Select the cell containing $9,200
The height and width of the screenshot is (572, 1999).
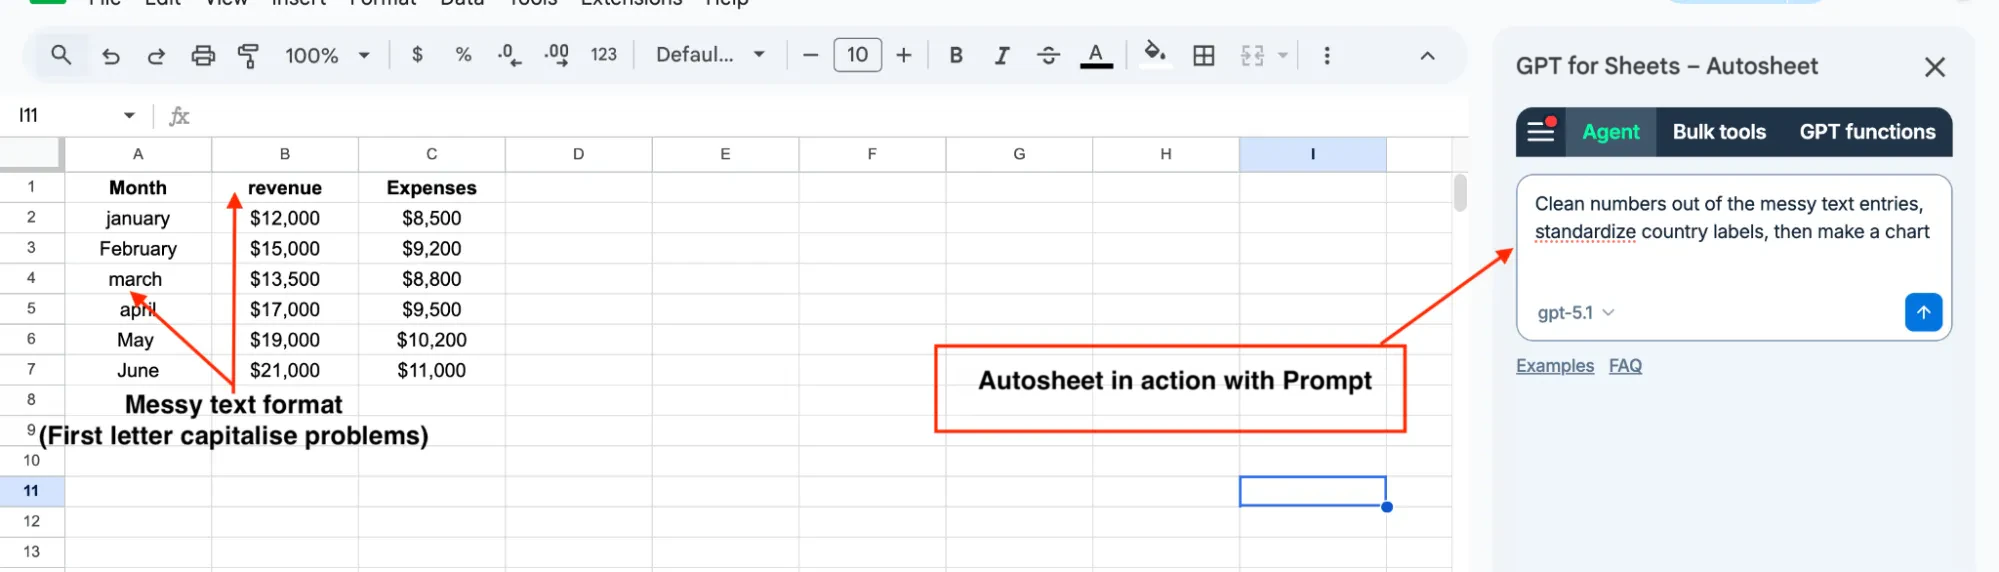[432, 249]
